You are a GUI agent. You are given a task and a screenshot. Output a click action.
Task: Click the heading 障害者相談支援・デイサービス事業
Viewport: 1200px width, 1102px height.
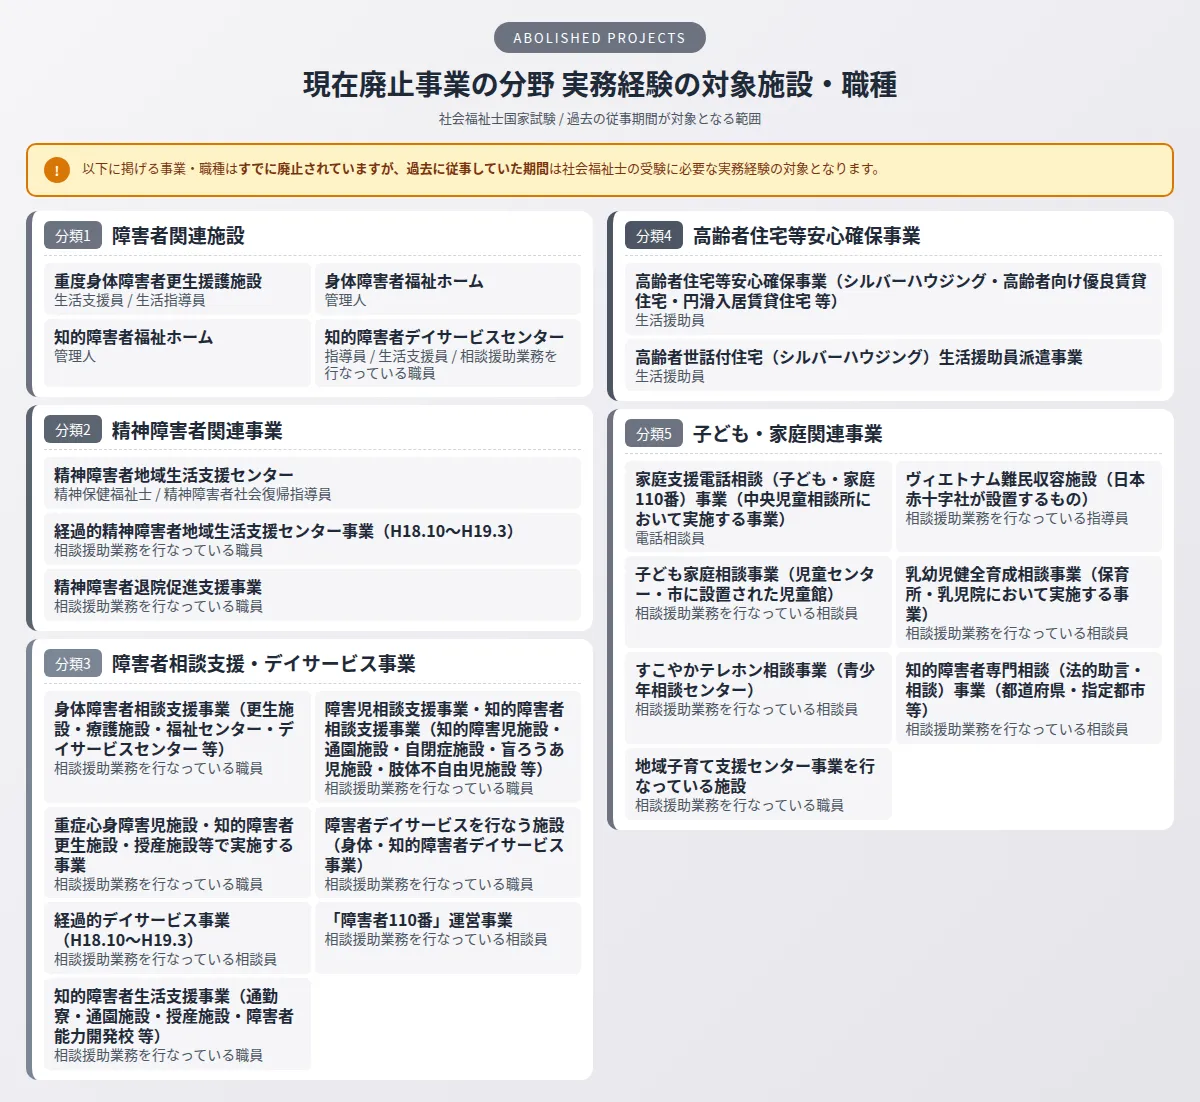[x=263, y=664]
